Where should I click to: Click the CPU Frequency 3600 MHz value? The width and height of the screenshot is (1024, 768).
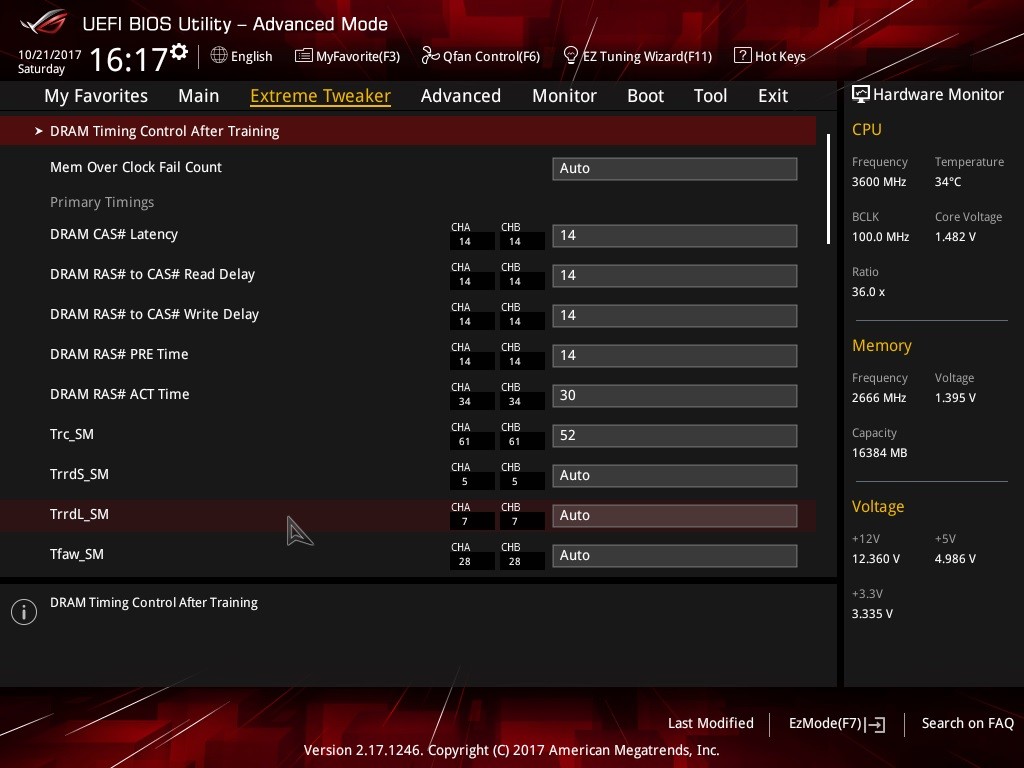coord(878,182)
